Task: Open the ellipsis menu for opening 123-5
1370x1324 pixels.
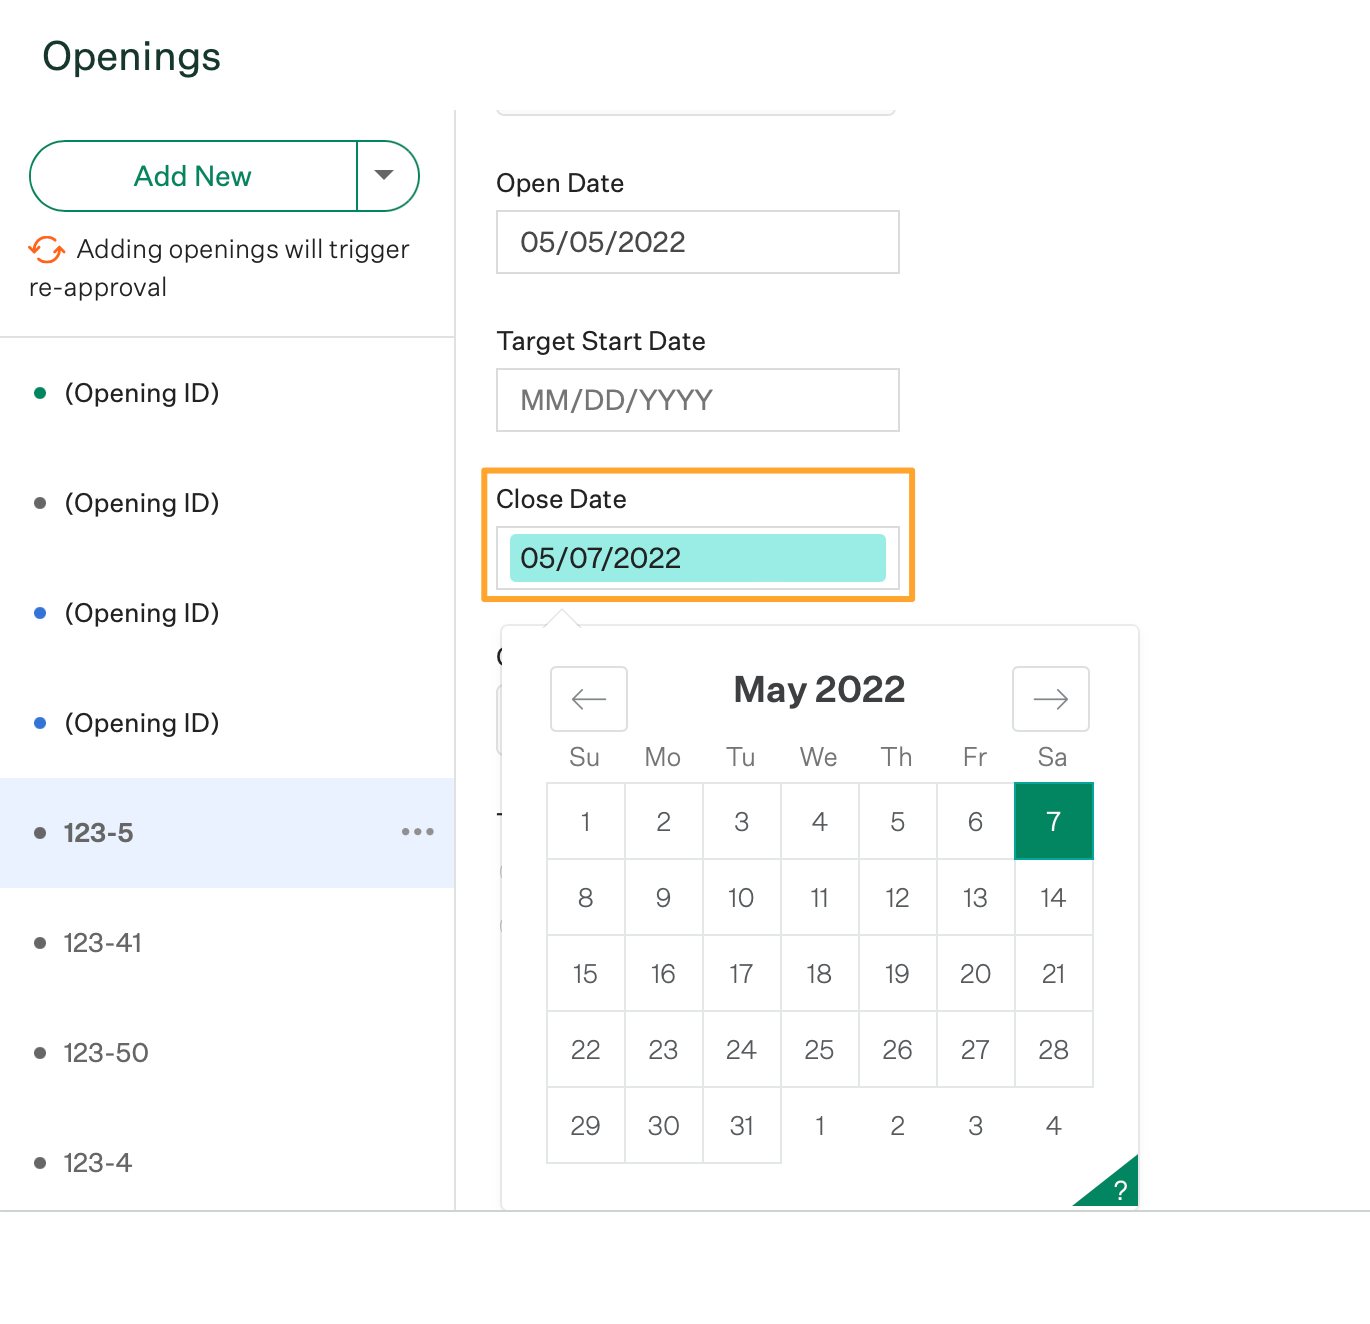Action: click(x=417, y=832)
